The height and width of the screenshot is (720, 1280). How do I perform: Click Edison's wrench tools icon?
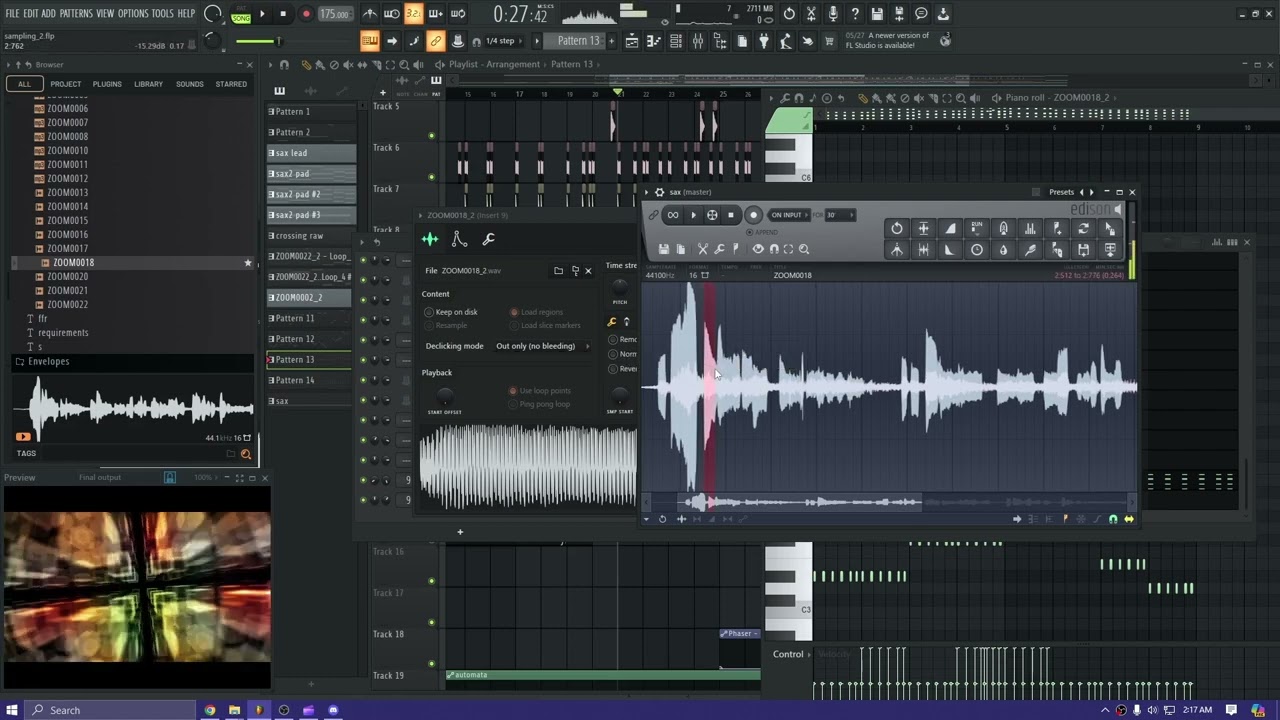(719, 249)
